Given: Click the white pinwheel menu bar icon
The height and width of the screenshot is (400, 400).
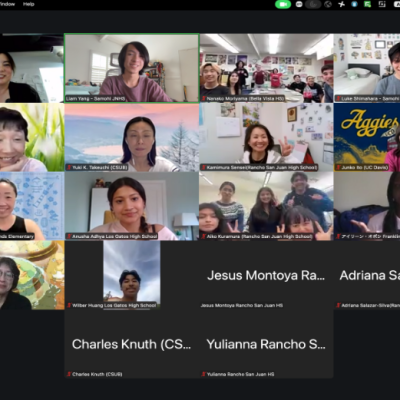Looking at the screenshot, I should pos(342,4).
